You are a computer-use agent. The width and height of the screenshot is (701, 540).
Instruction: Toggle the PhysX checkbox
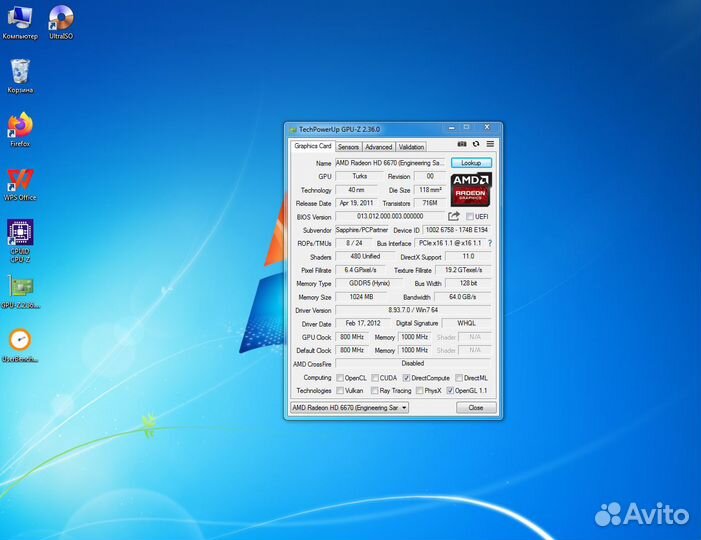(x=419, y=391)
